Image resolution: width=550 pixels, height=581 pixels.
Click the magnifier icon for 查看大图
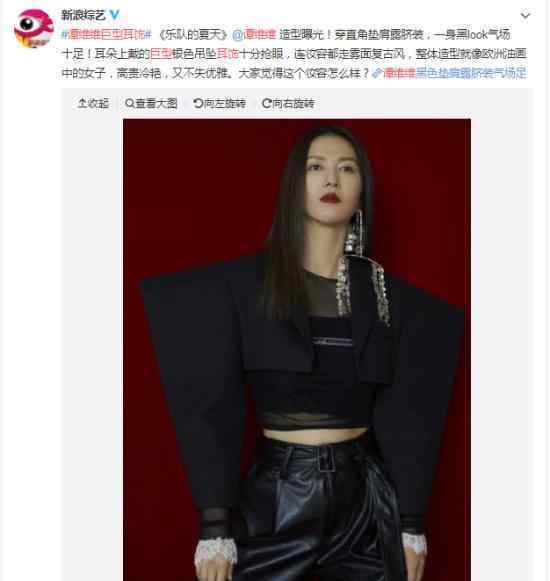(x=130, y=103)
